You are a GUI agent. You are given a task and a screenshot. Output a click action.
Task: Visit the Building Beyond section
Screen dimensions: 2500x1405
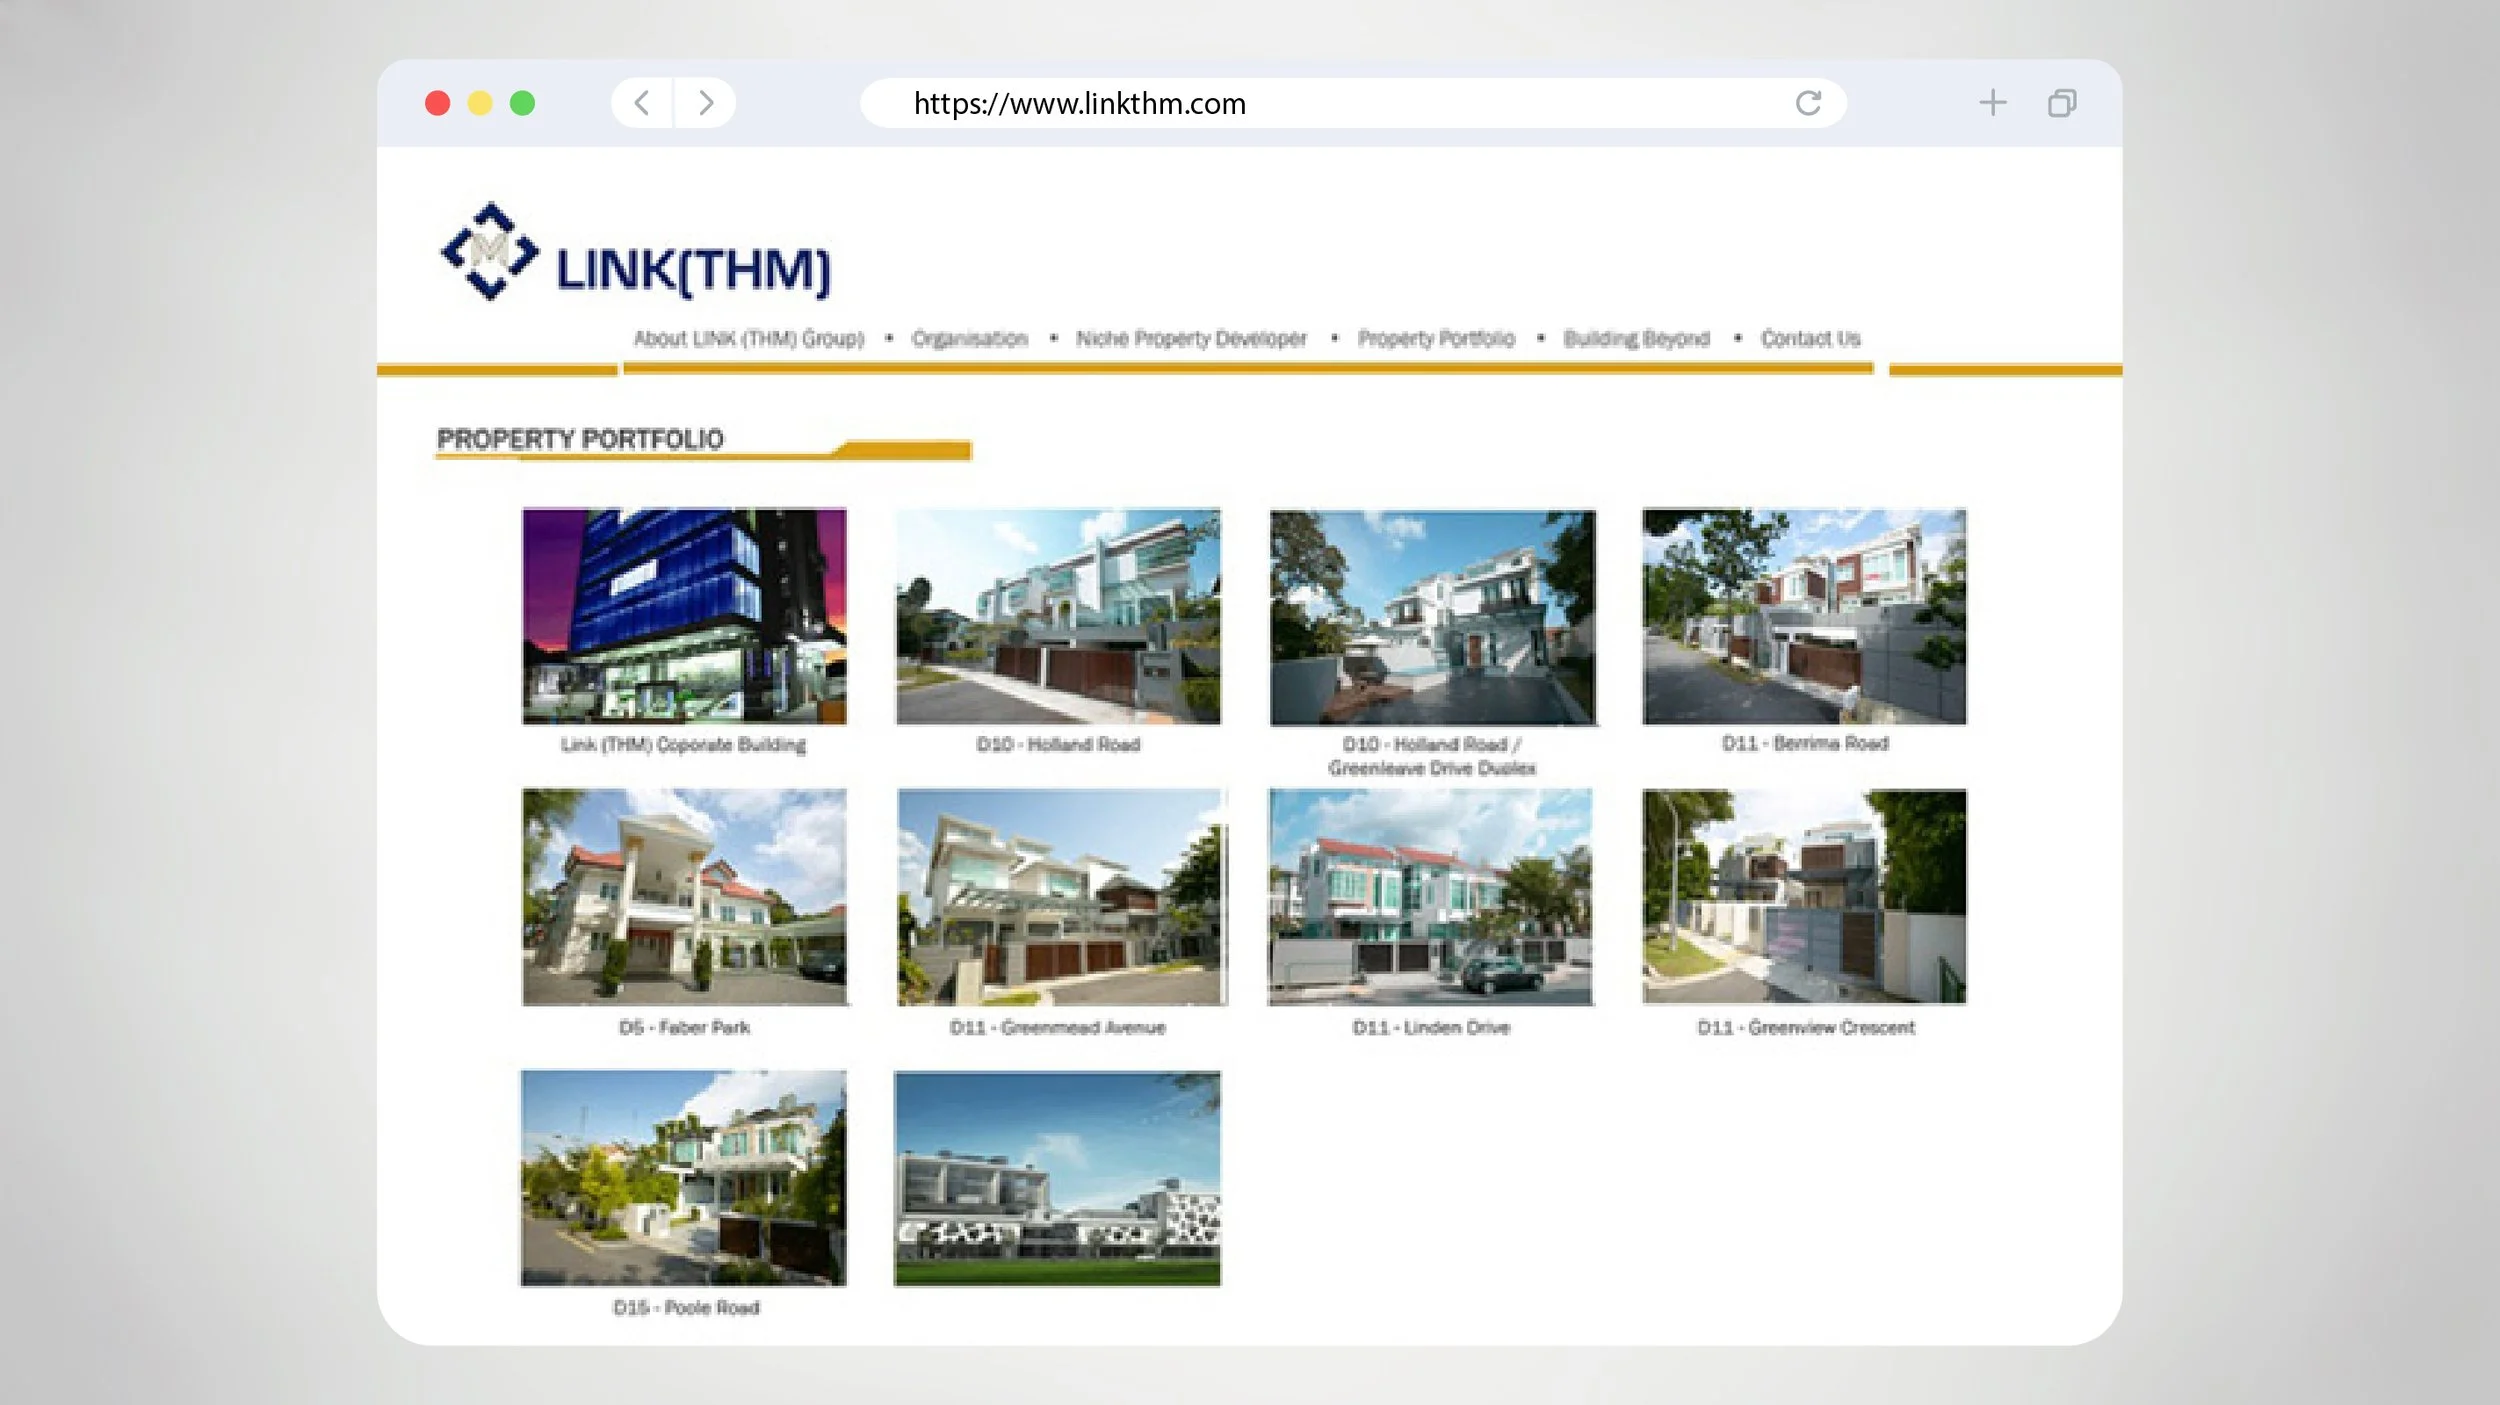(x=1637, y=339)
